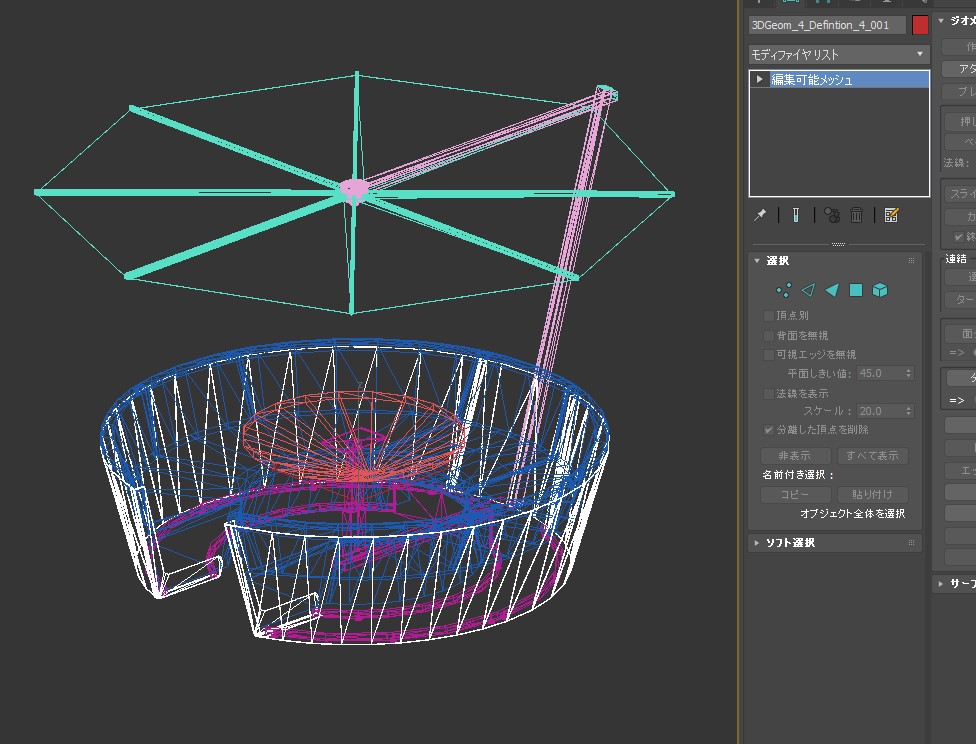Click the 非表示 button
Screen dimensions: 976x744
coord(795,456)
